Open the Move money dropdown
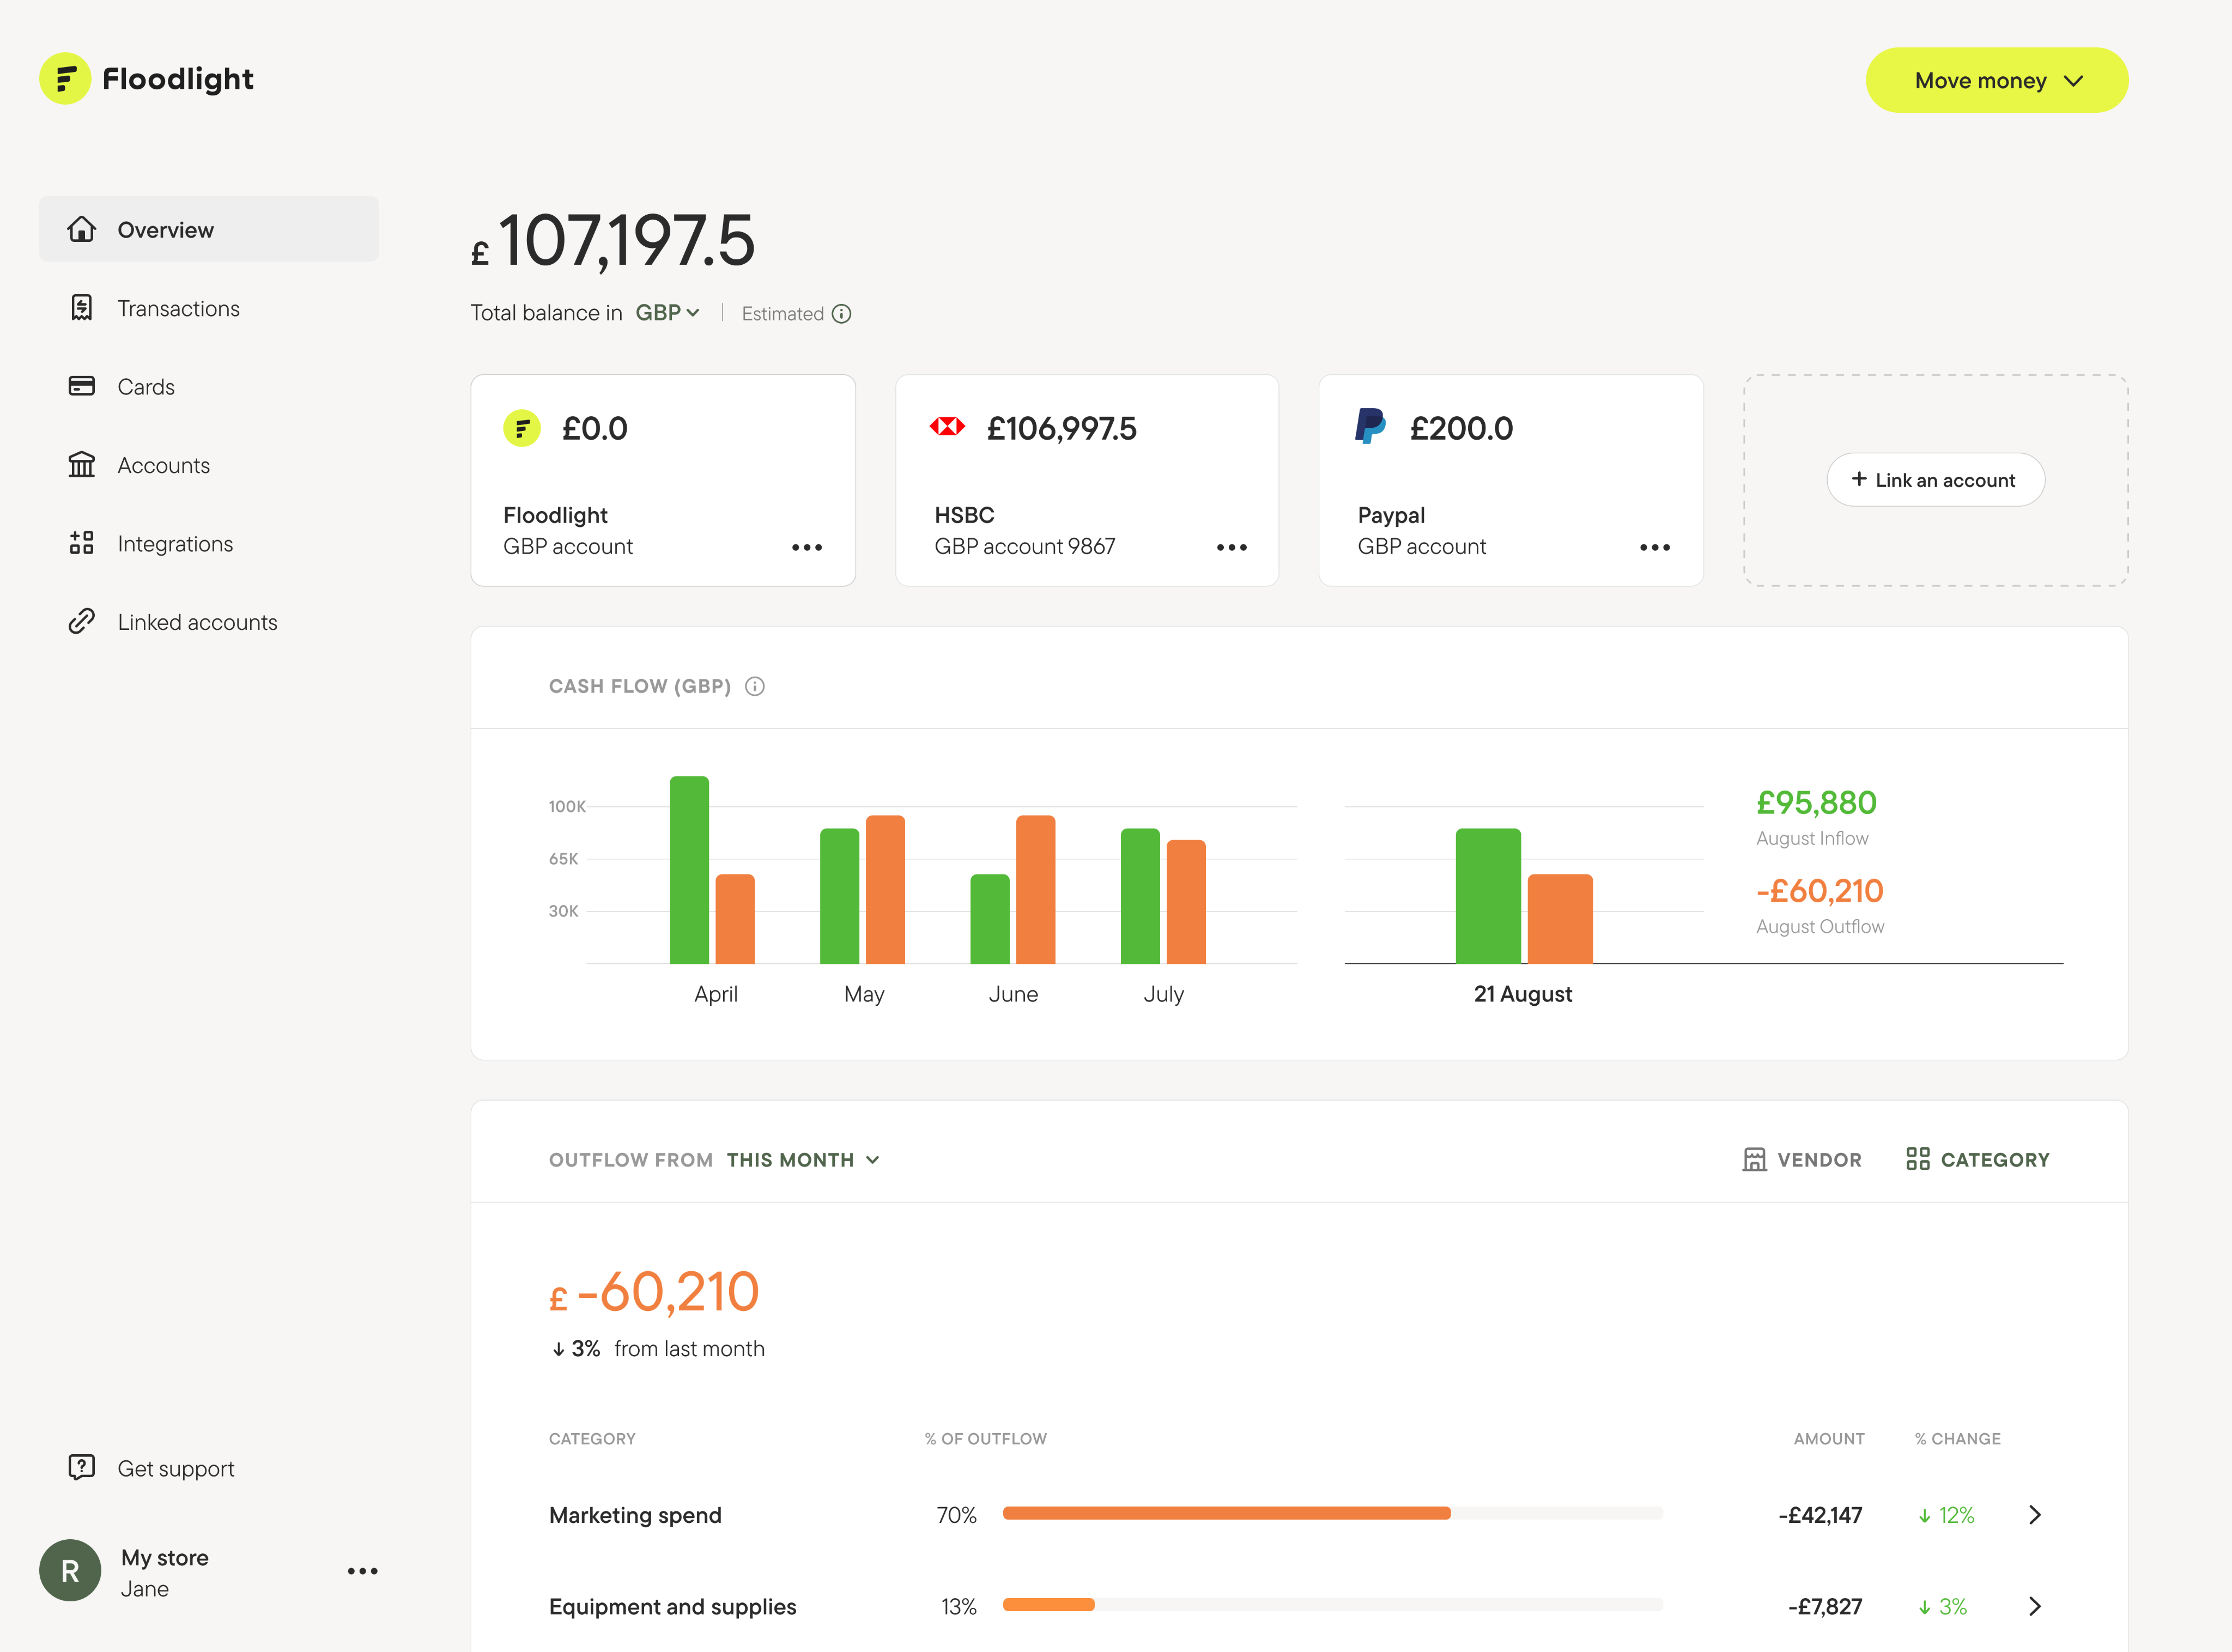 tap(1997, 80)
